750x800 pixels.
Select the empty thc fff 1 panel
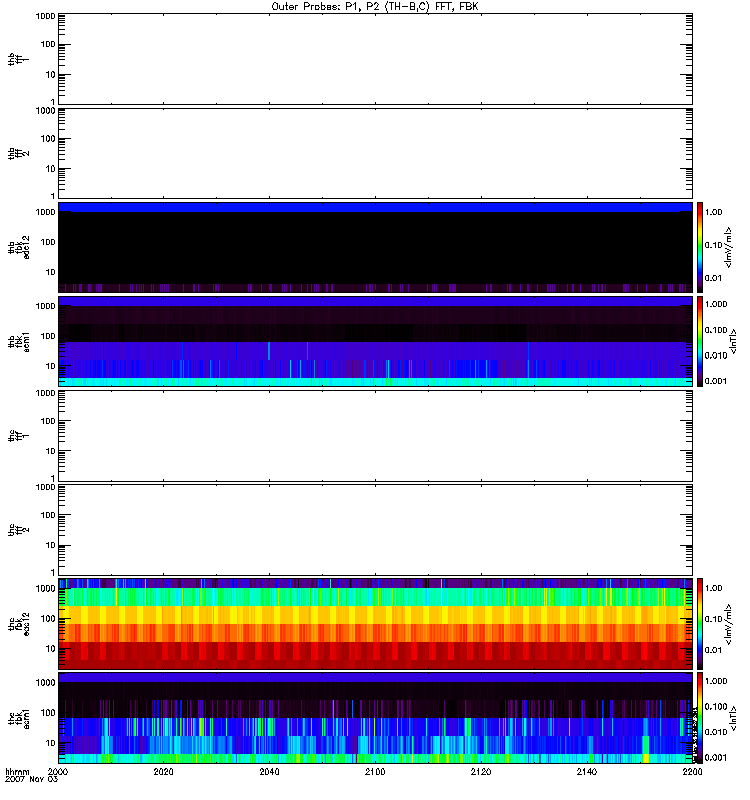click(375, 436)
